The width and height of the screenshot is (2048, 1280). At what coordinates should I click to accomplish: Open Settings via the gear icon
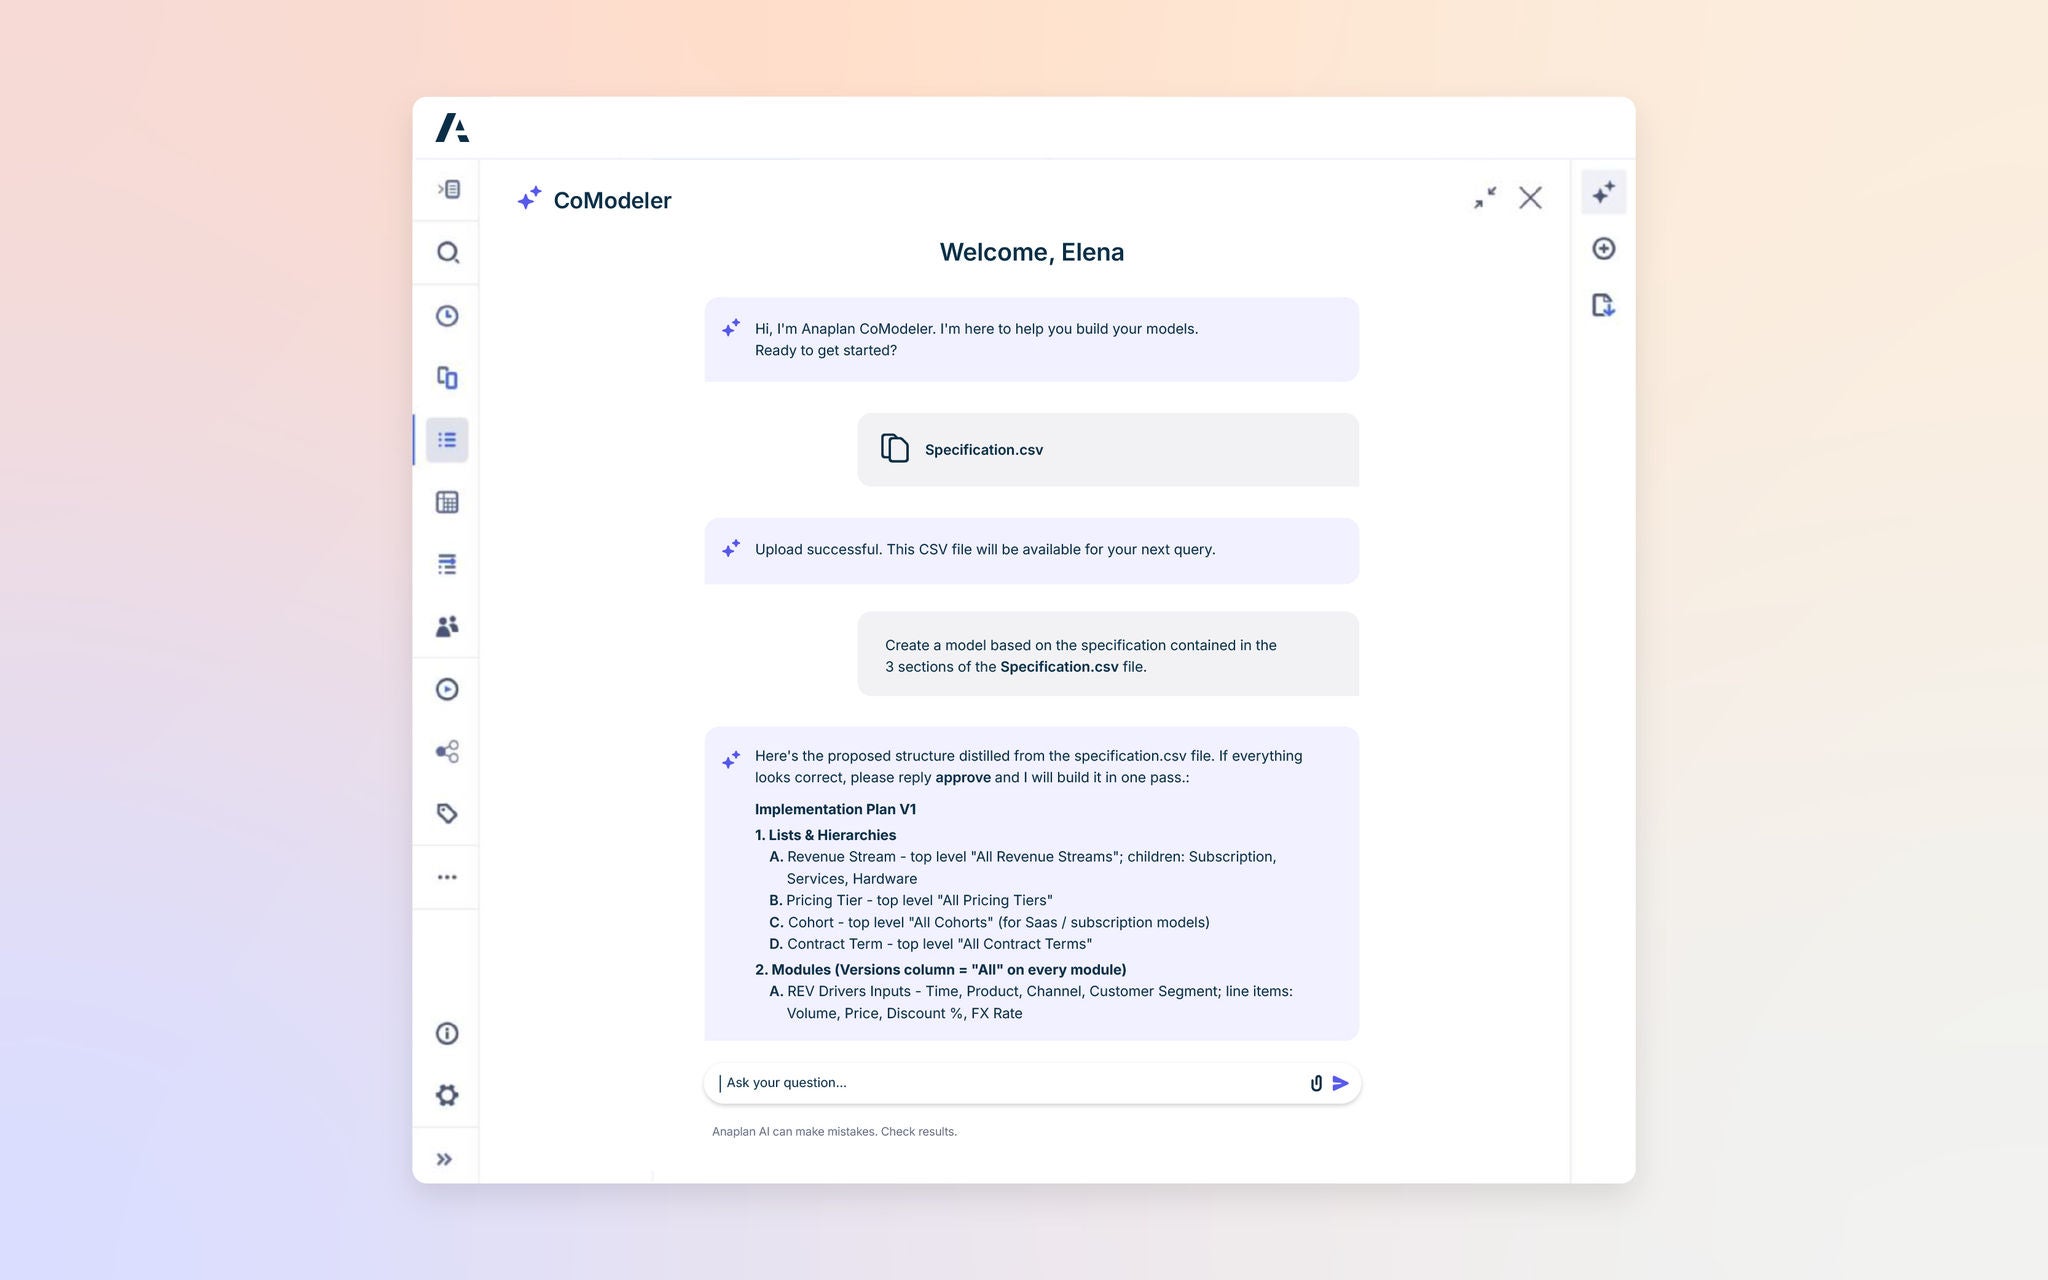447,1095
